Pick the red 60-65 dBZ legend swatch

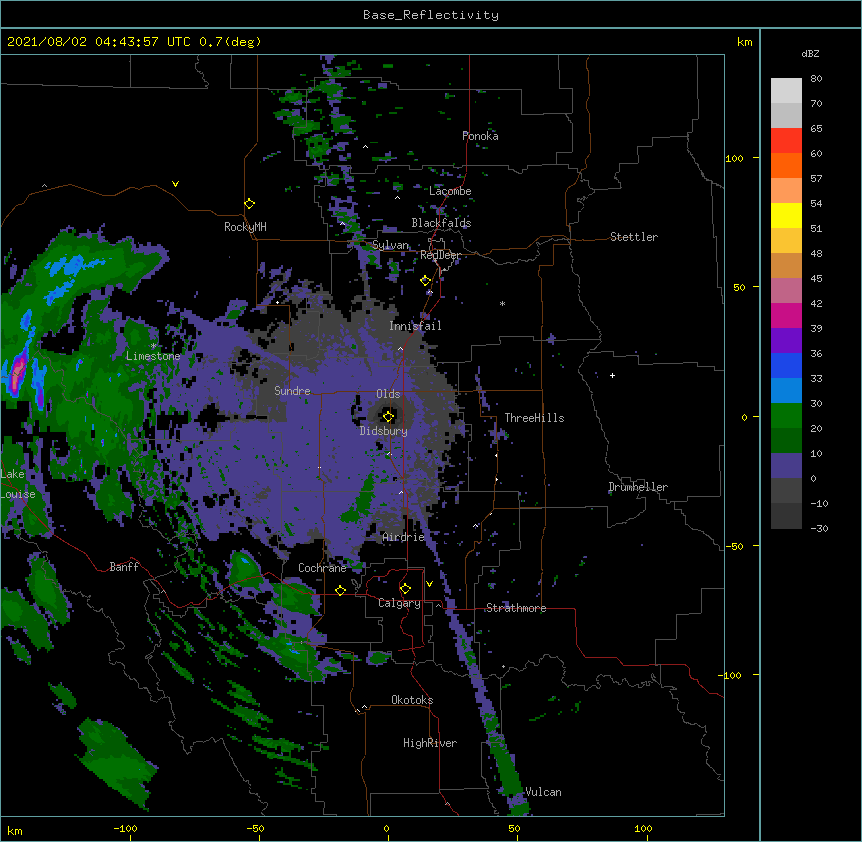pos(786,141)
